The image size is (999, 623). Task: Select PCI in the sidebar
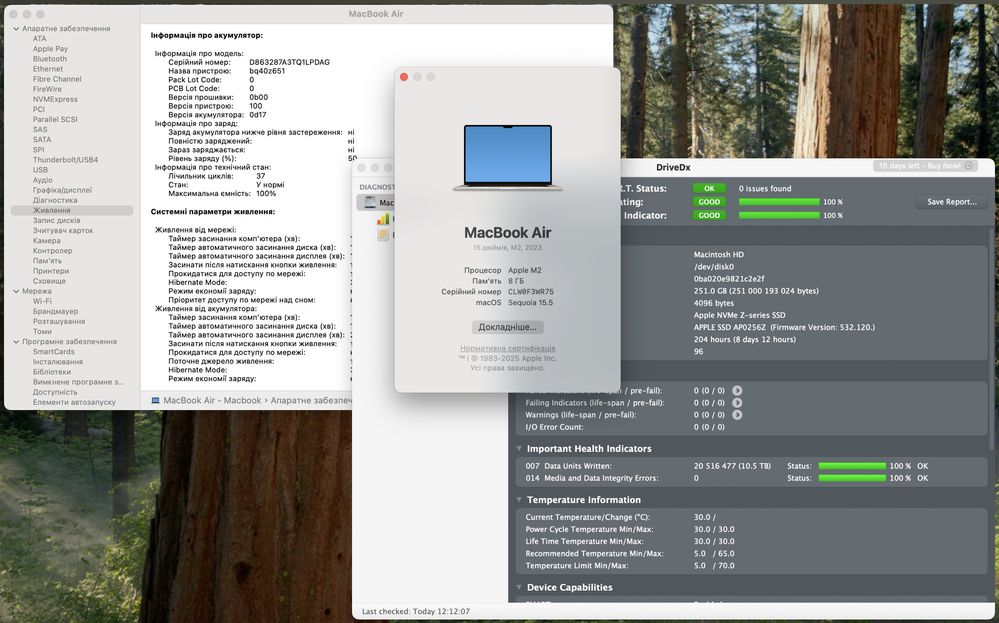coord(39,110)
